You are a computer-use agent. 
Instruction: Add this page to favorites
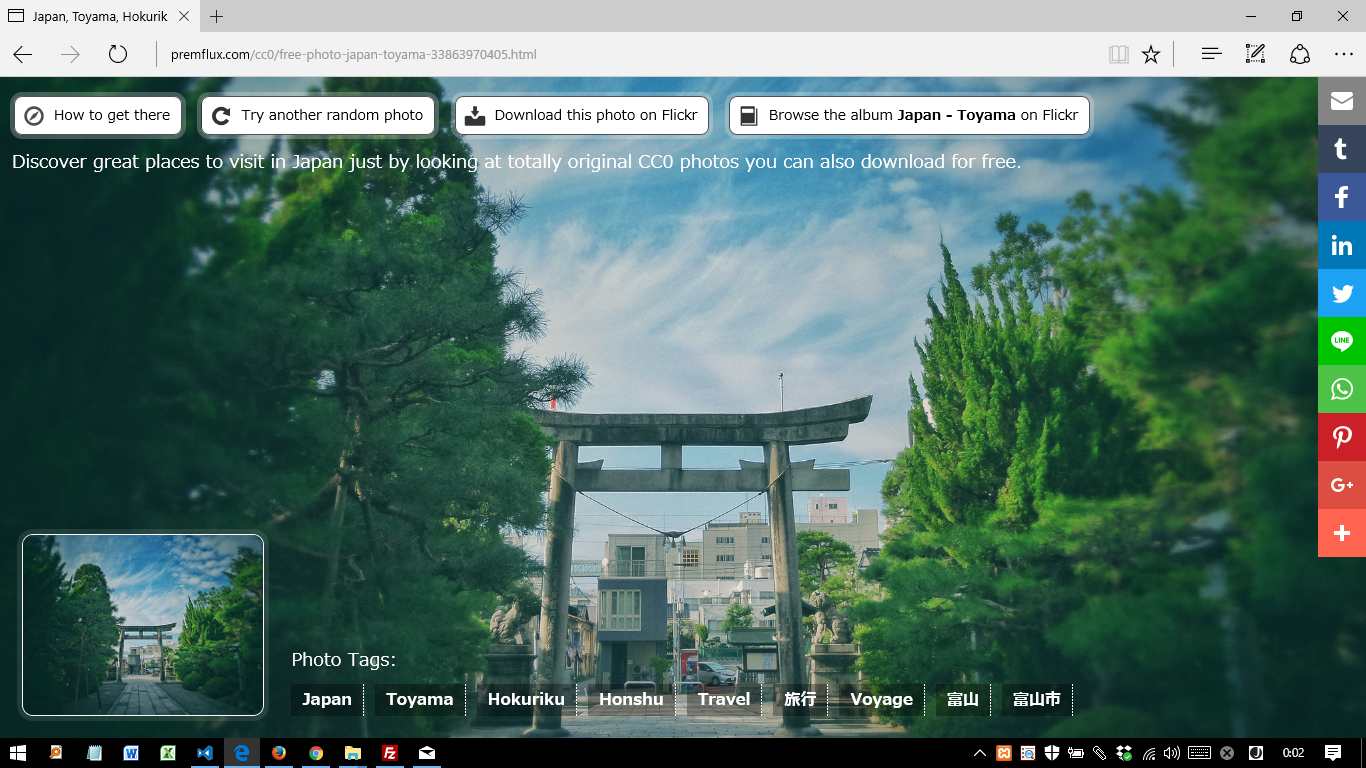[x=1151, y=53]
